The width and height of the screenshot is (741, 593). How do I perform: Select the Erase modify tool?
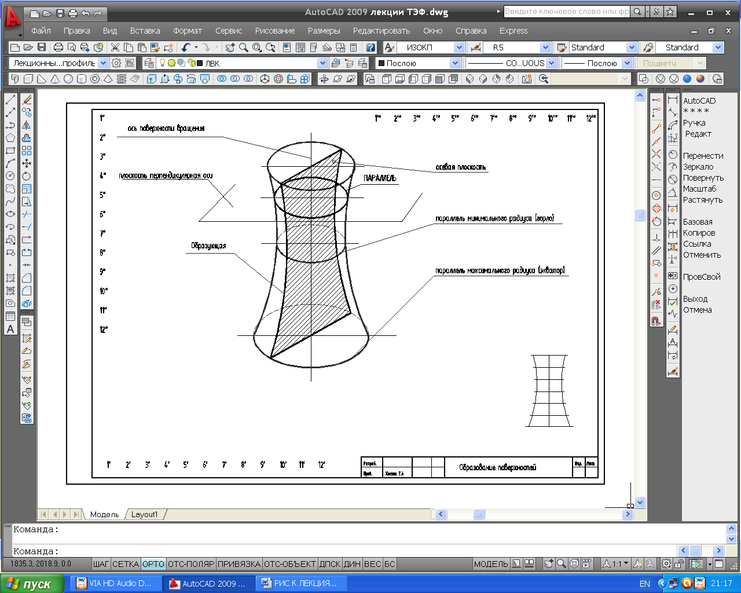27,100
